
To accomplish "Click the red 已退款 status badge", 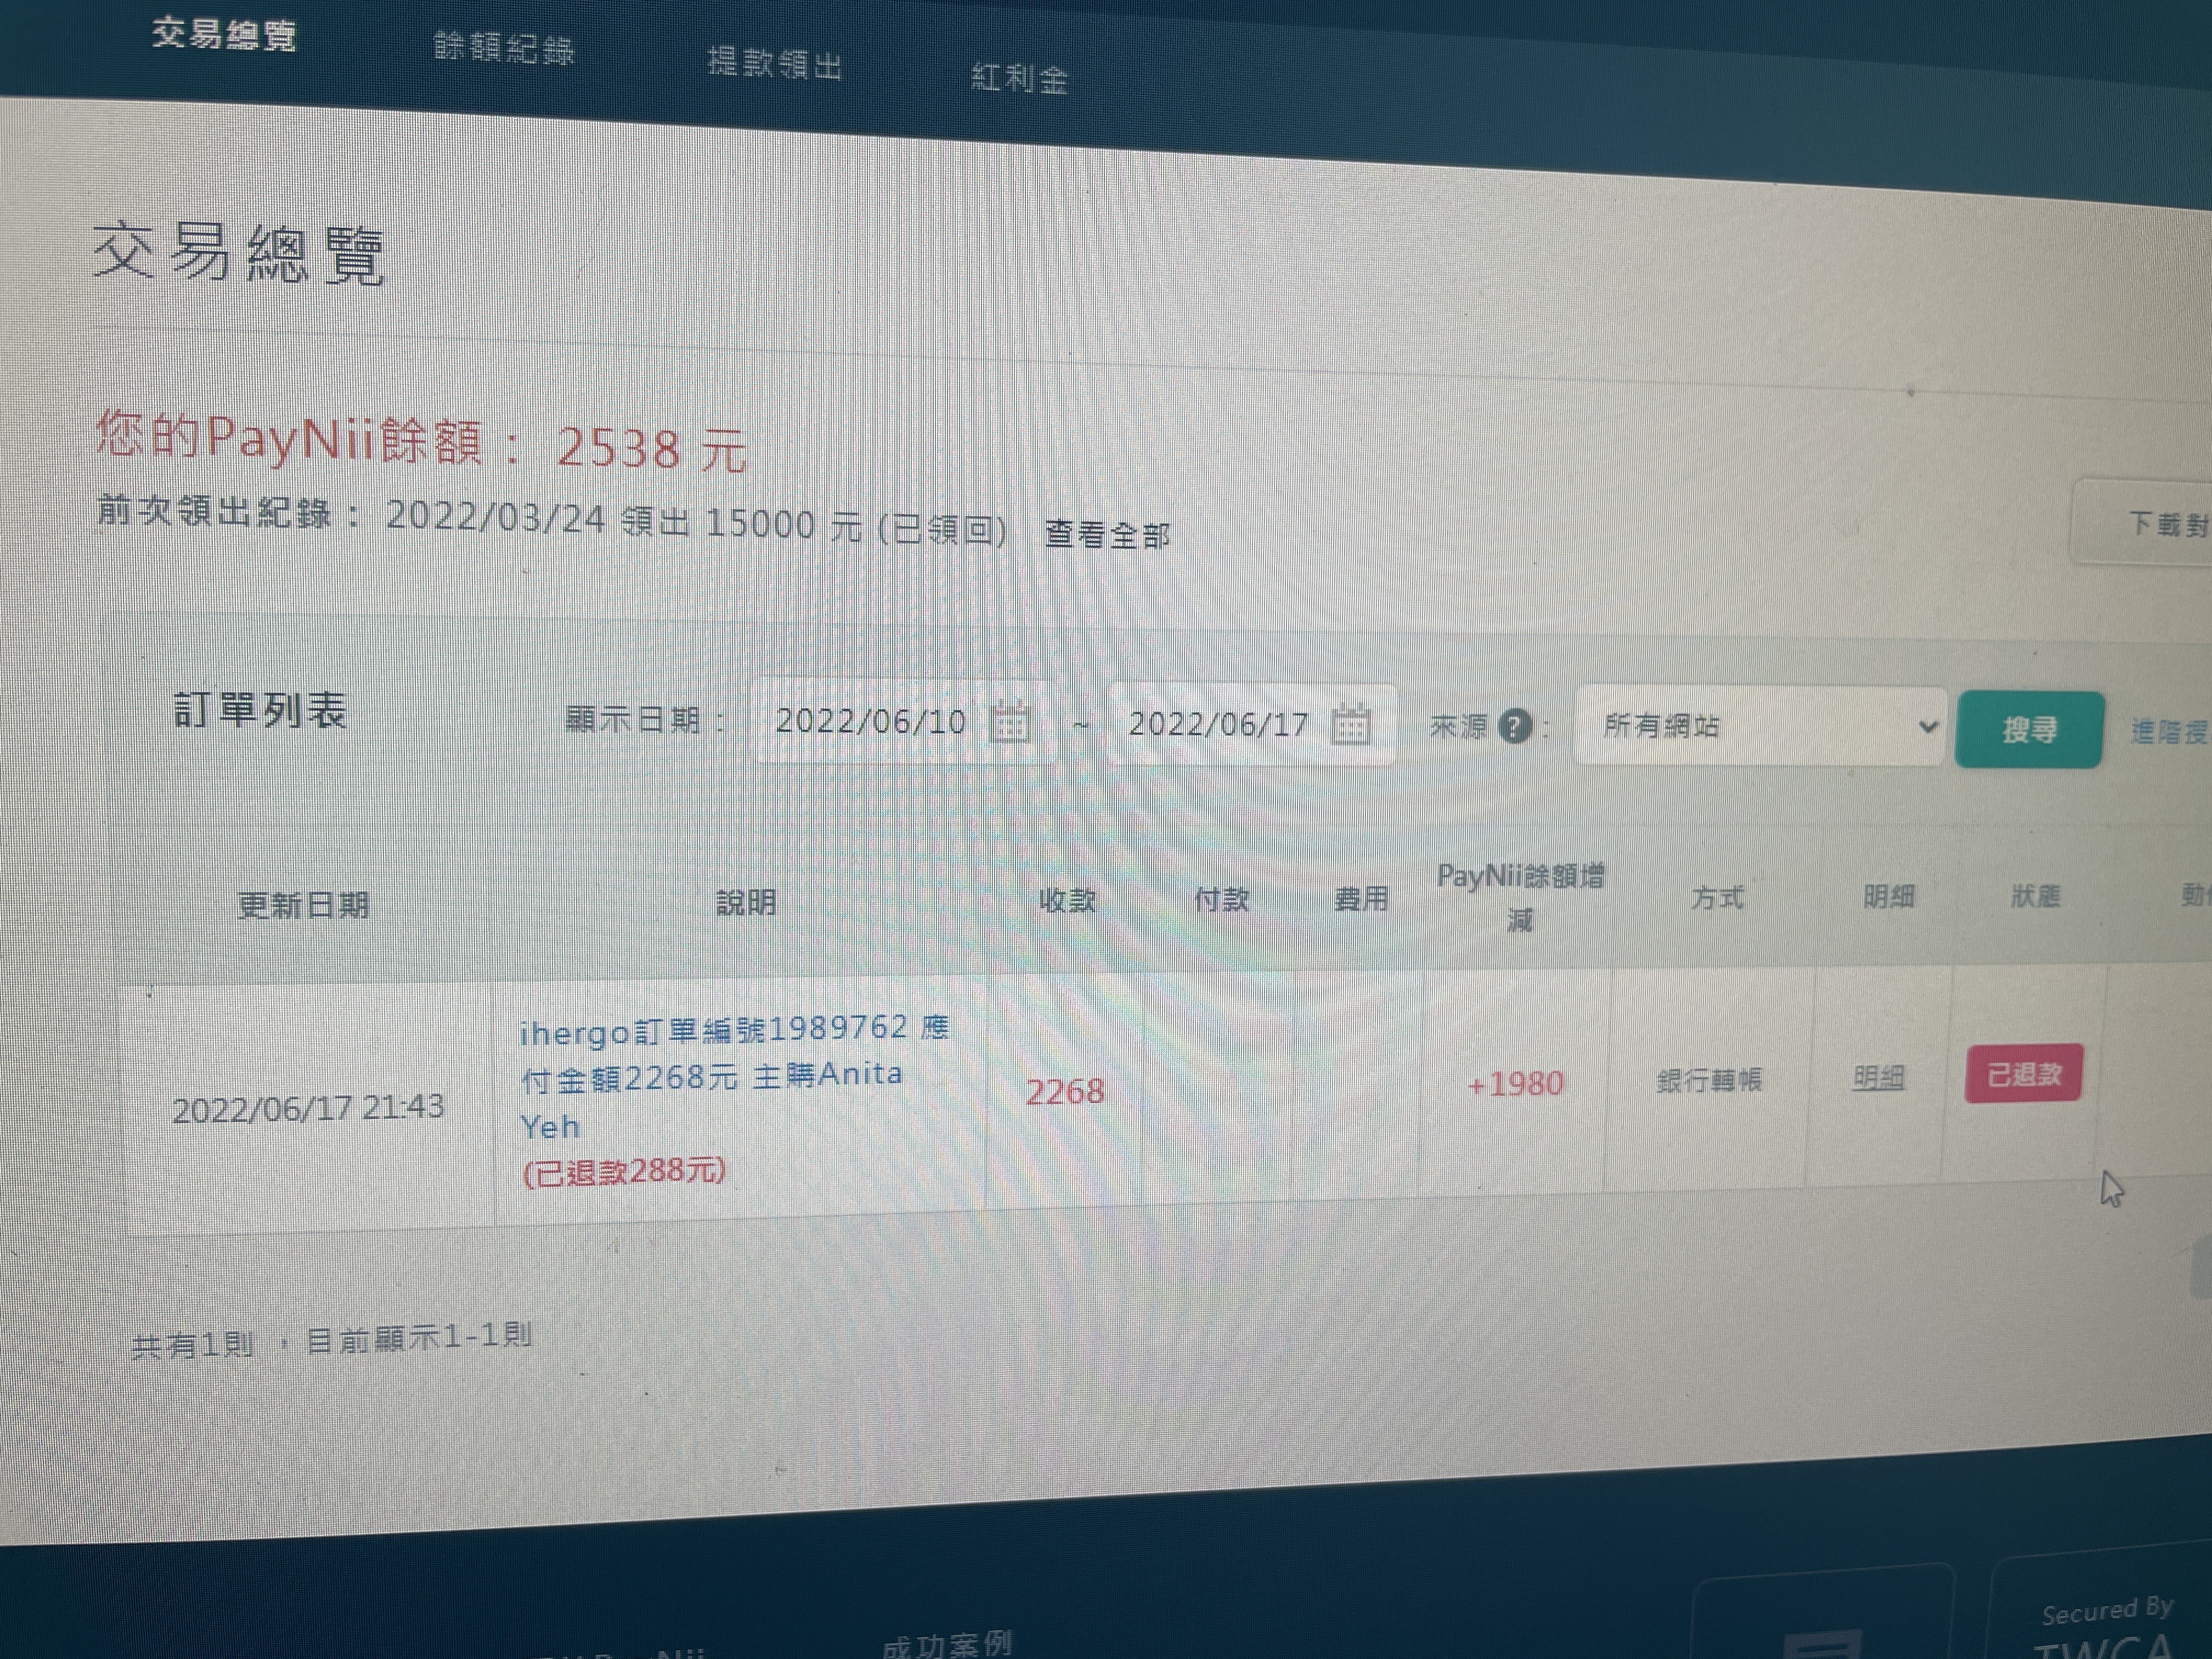I will 2023,1074.
